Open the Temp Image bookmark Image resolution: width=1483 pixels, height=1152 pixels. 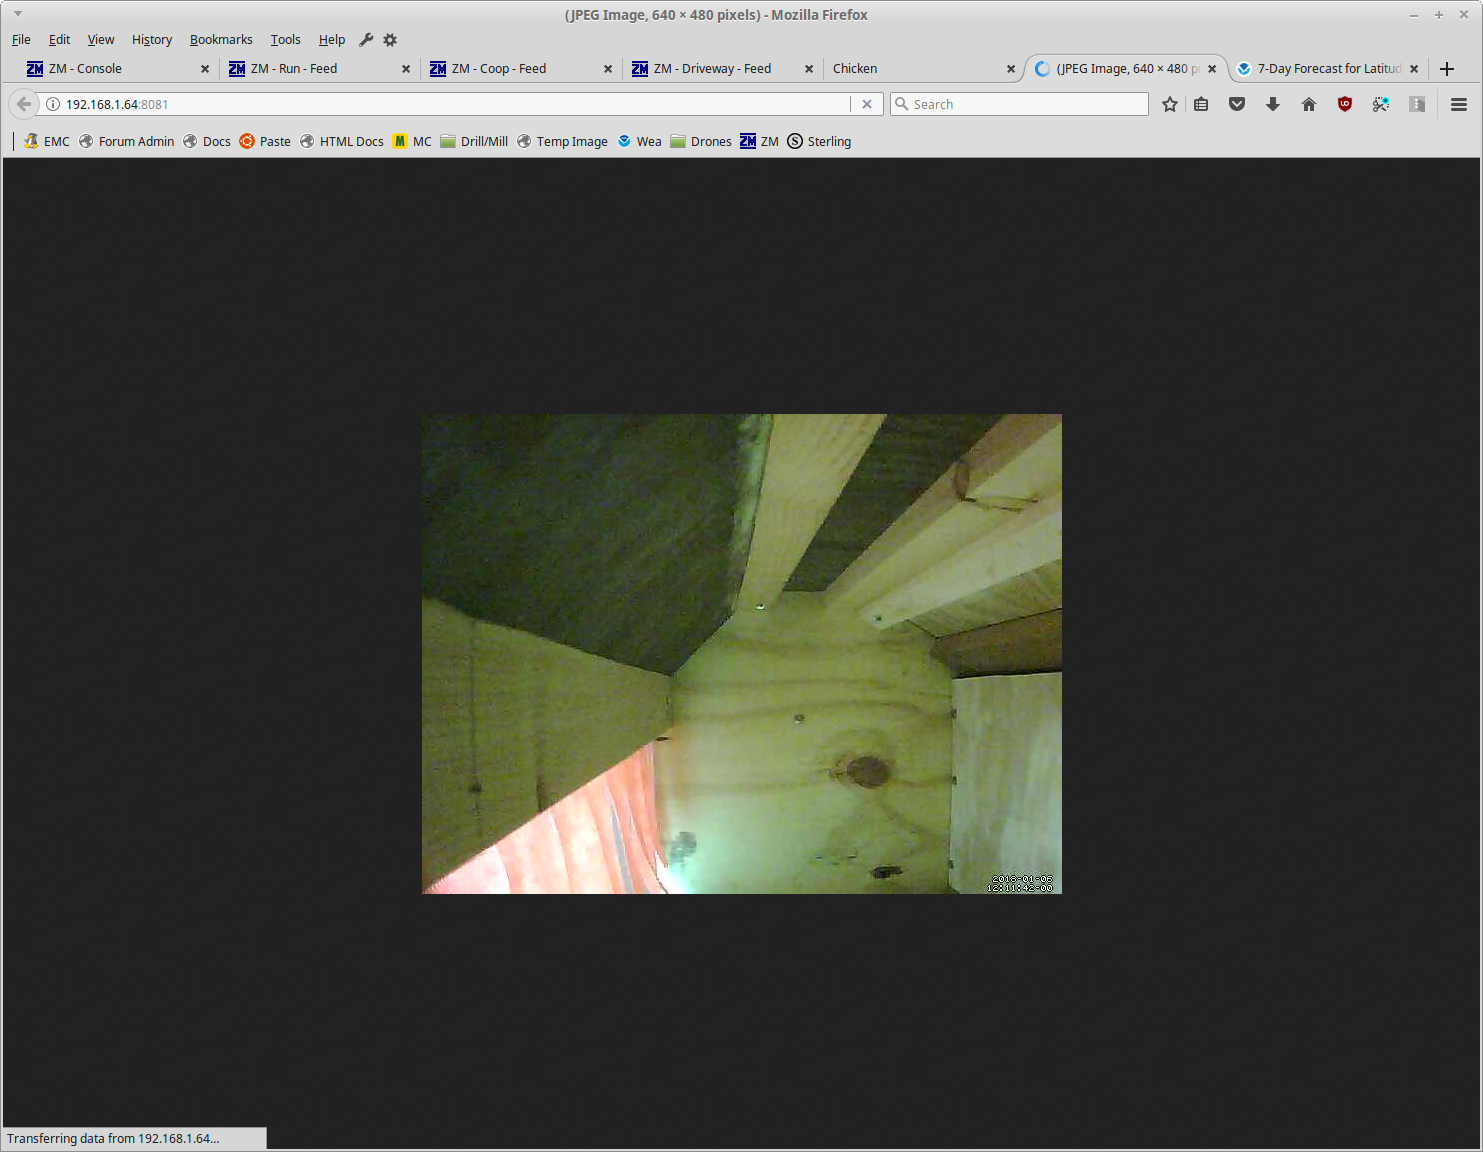point(562,141)
